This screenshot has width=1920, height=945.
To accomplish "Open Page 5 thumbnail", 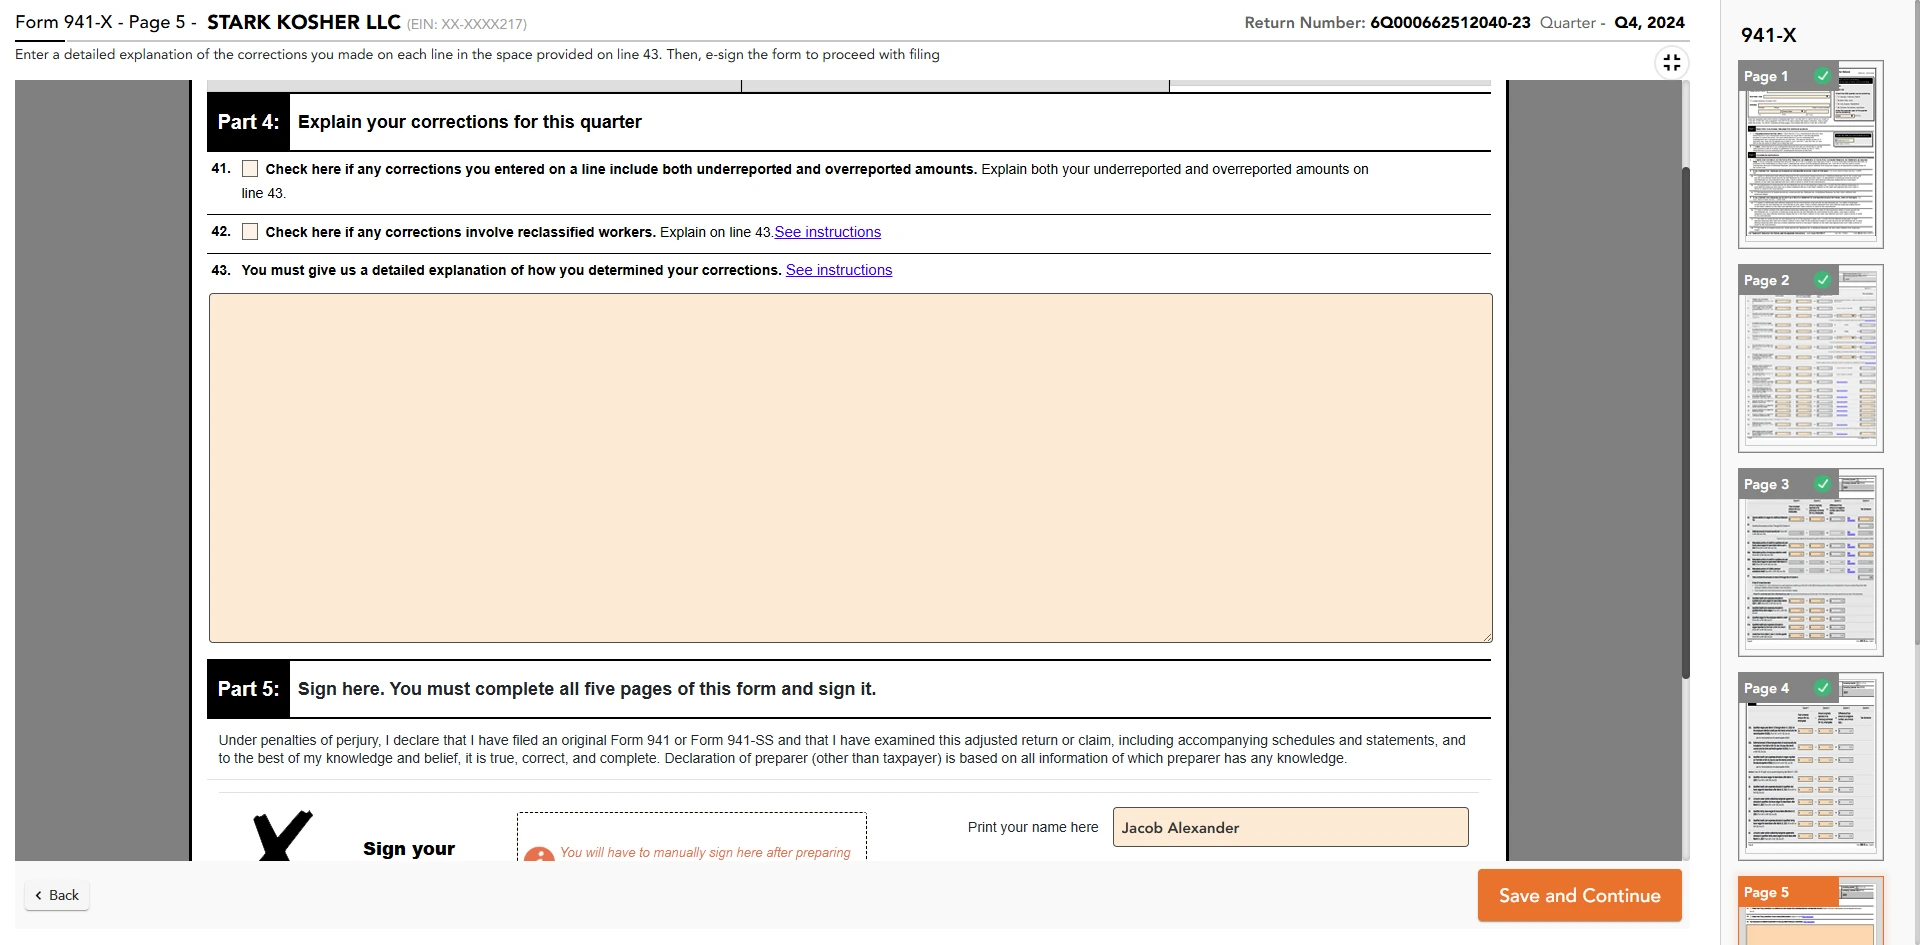I will click(x=1810, y=910).
